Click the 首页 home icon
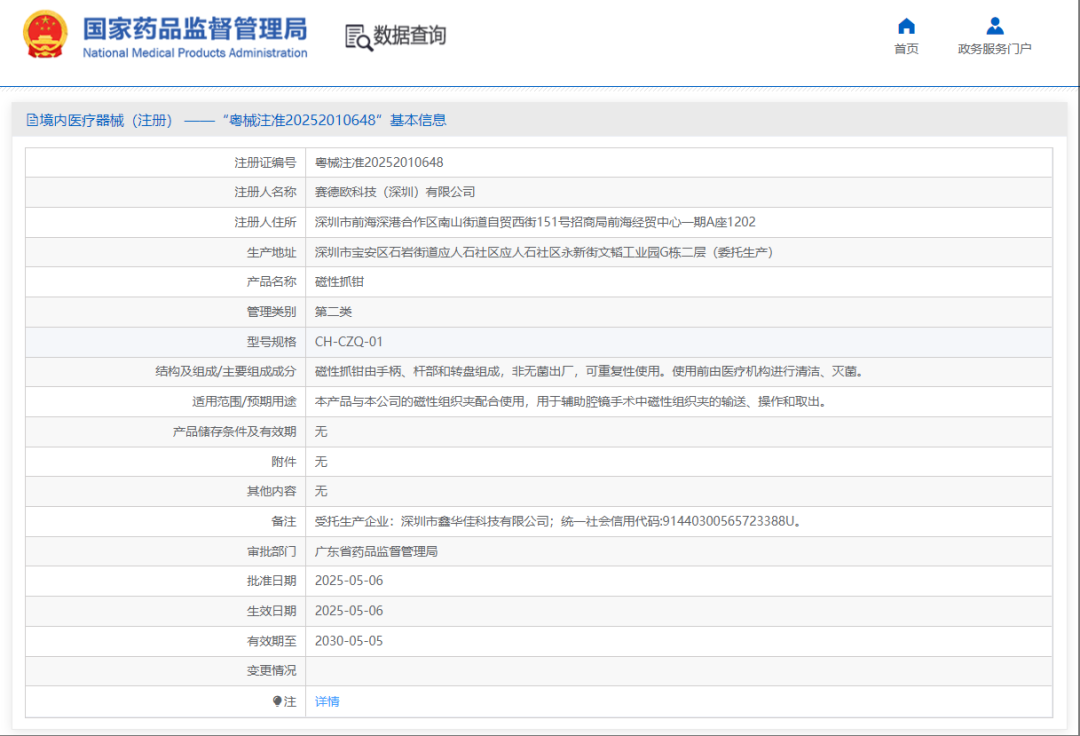 [906, 26]
